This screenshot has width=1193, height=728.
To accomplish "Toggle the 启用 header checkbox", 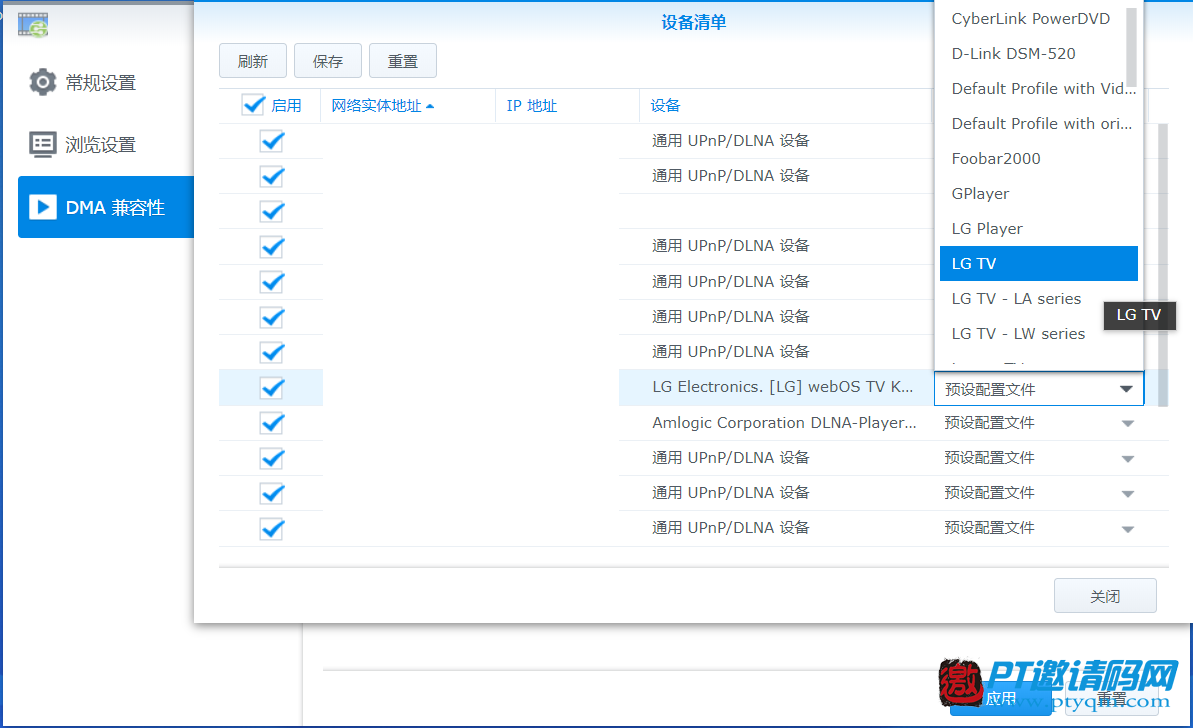I will point(253,105).
